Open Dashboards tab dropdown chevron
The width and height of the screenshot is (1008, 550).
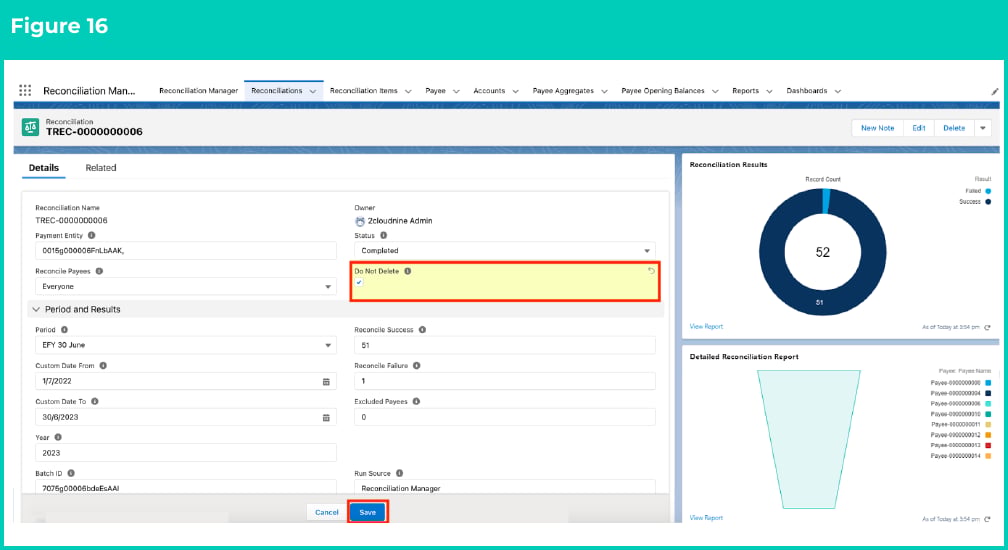point(838,91)
